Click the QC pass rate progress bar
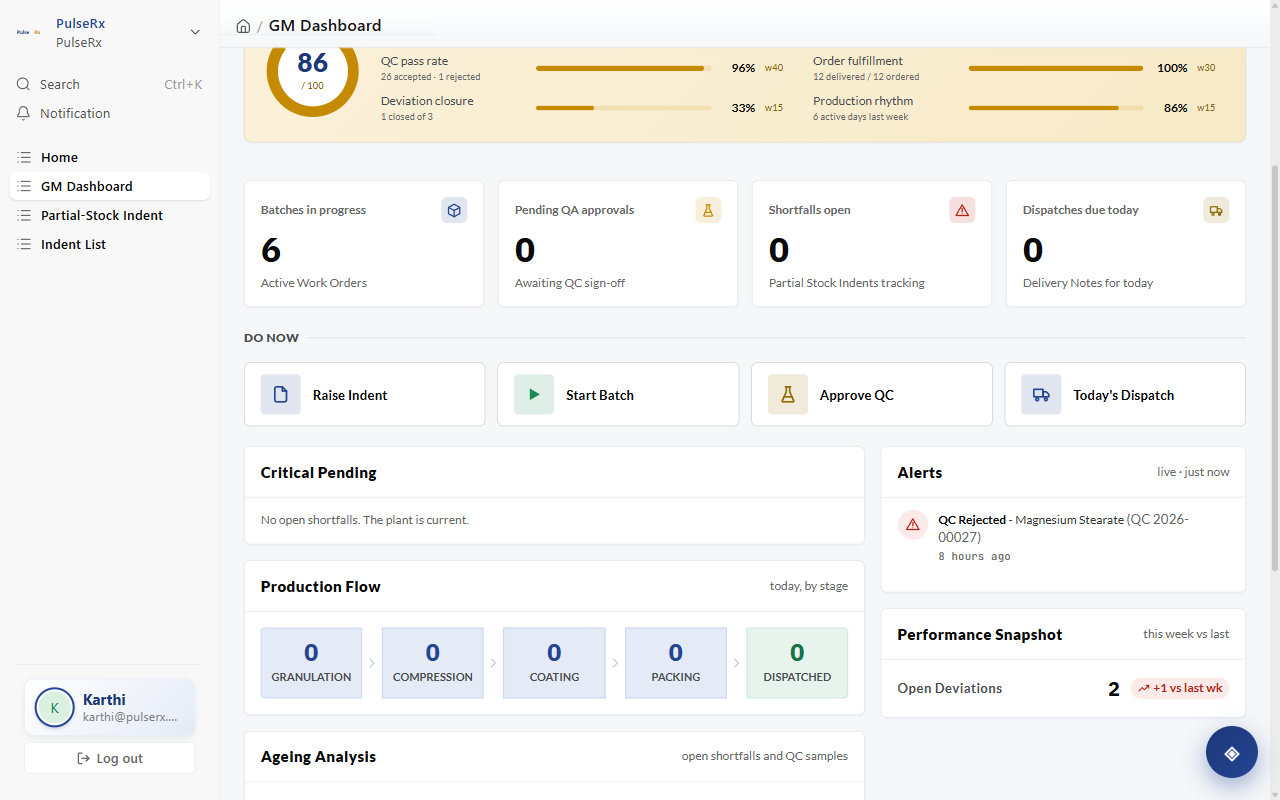Image resolution: width=1280 pixels, height=800 pixels. pos(624,68)
